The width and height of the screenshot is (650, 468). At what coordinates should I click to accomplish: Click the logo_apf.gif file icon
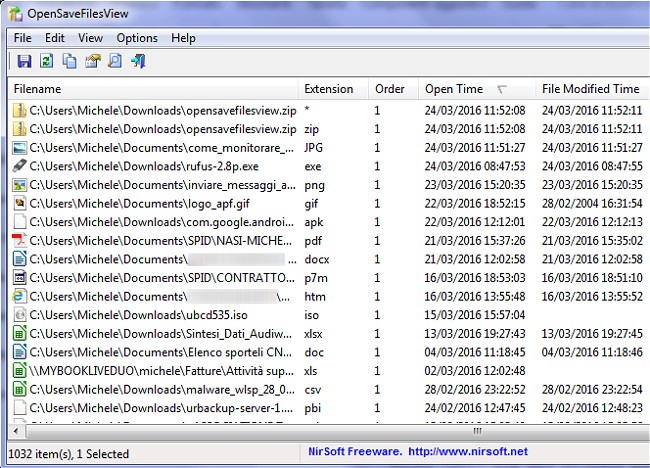point(19,204)
